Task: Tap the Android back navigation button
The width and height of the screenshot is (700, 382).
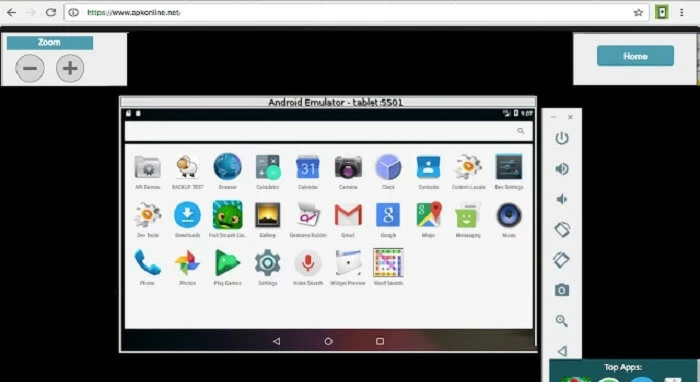Action: [x=276, y=341]
